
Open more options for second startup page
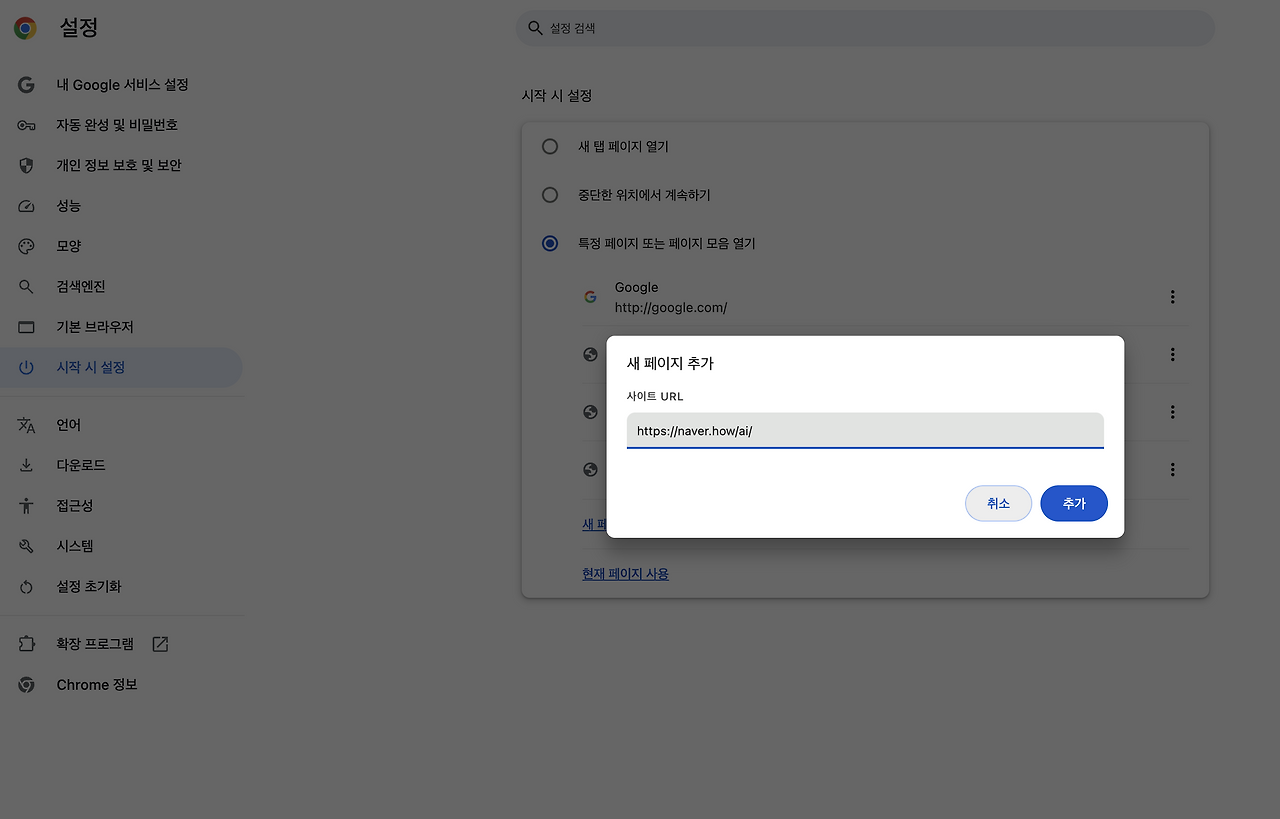1172,354
